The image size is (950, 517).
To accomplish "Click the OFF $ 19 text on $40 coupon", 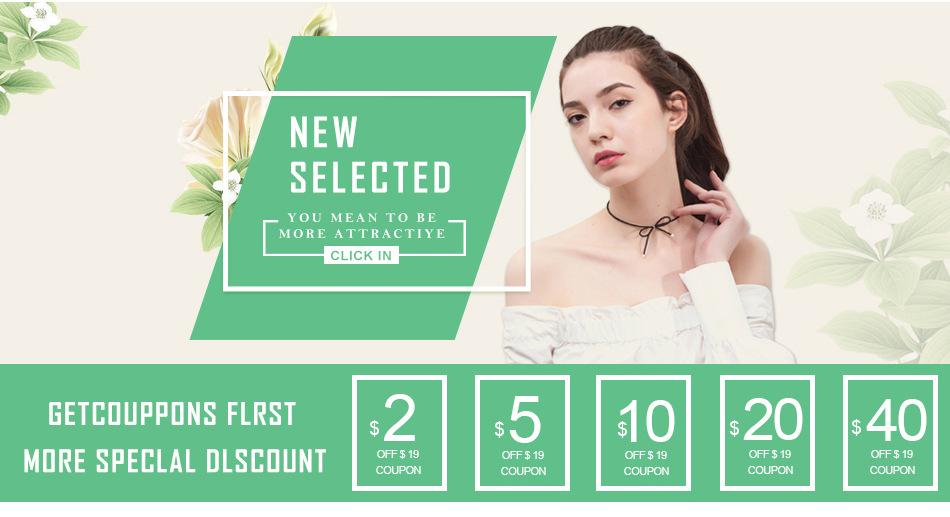I will click(x=892, y=454).
